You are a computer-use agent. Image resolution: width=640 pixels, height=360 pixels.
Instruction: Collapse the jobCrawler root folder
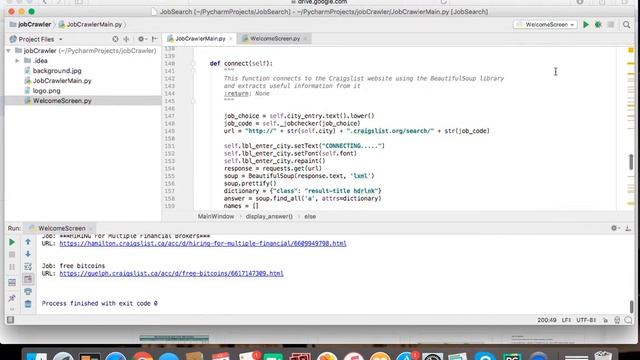9,51
